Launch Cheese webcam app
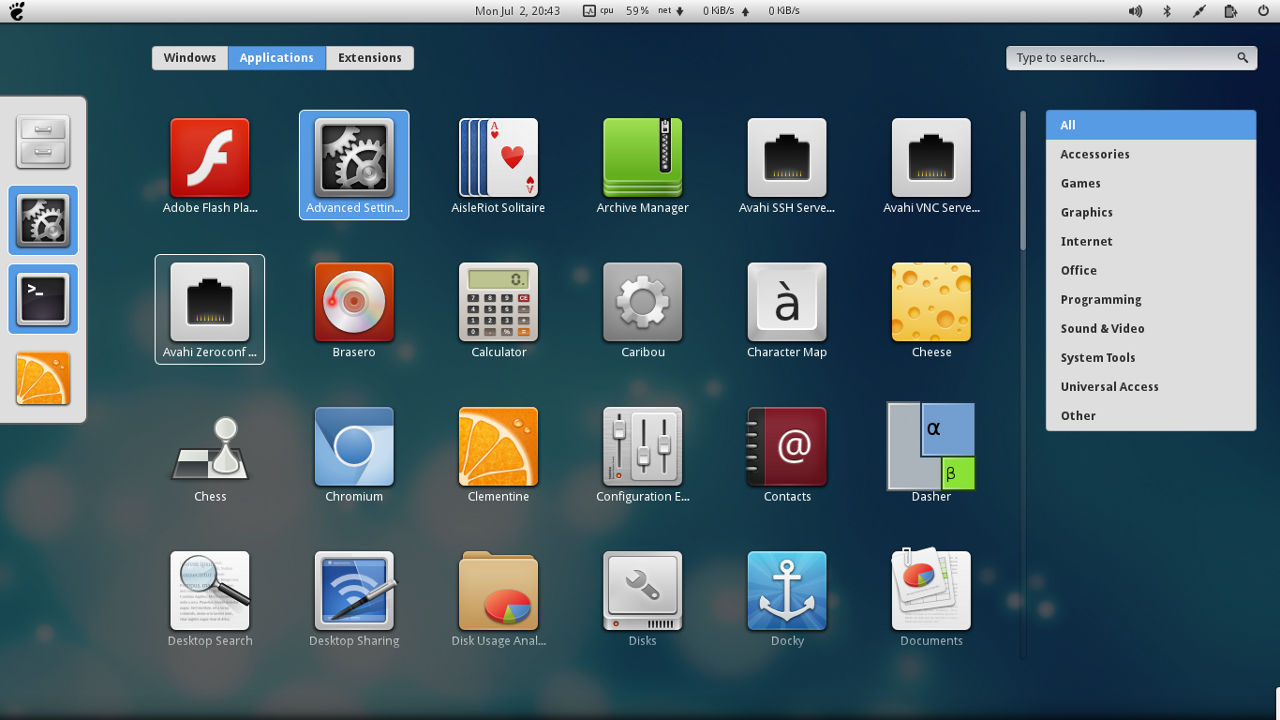 931,309
